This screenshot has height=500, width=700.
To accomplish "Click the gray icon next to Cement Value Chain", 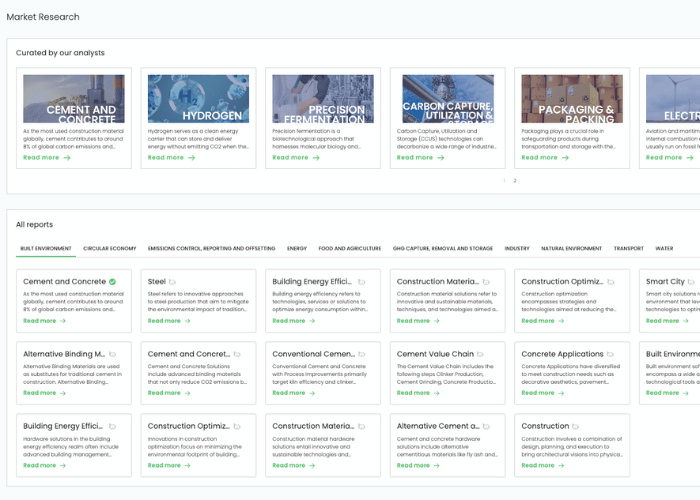I will [x=480, y=354].
